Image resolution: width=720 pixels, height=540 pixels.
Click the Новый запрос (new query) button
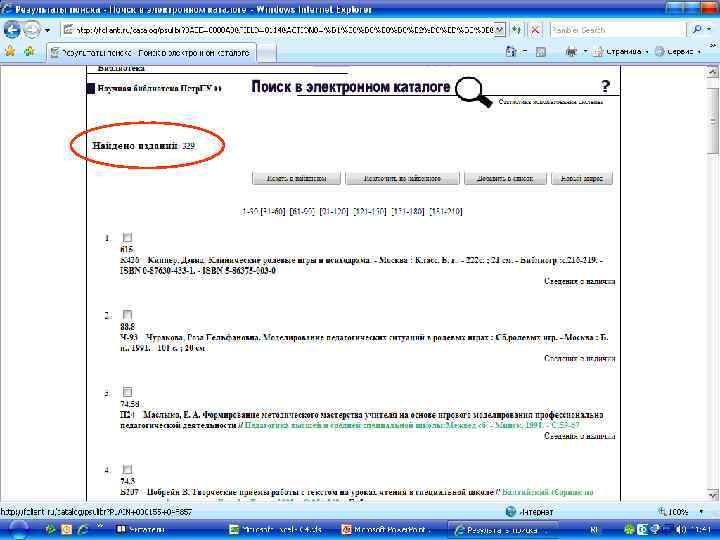coord(582,178)
